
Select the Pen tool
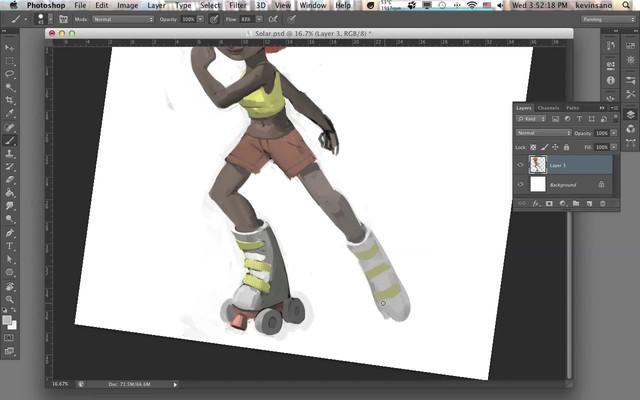(x=9, y=233)
